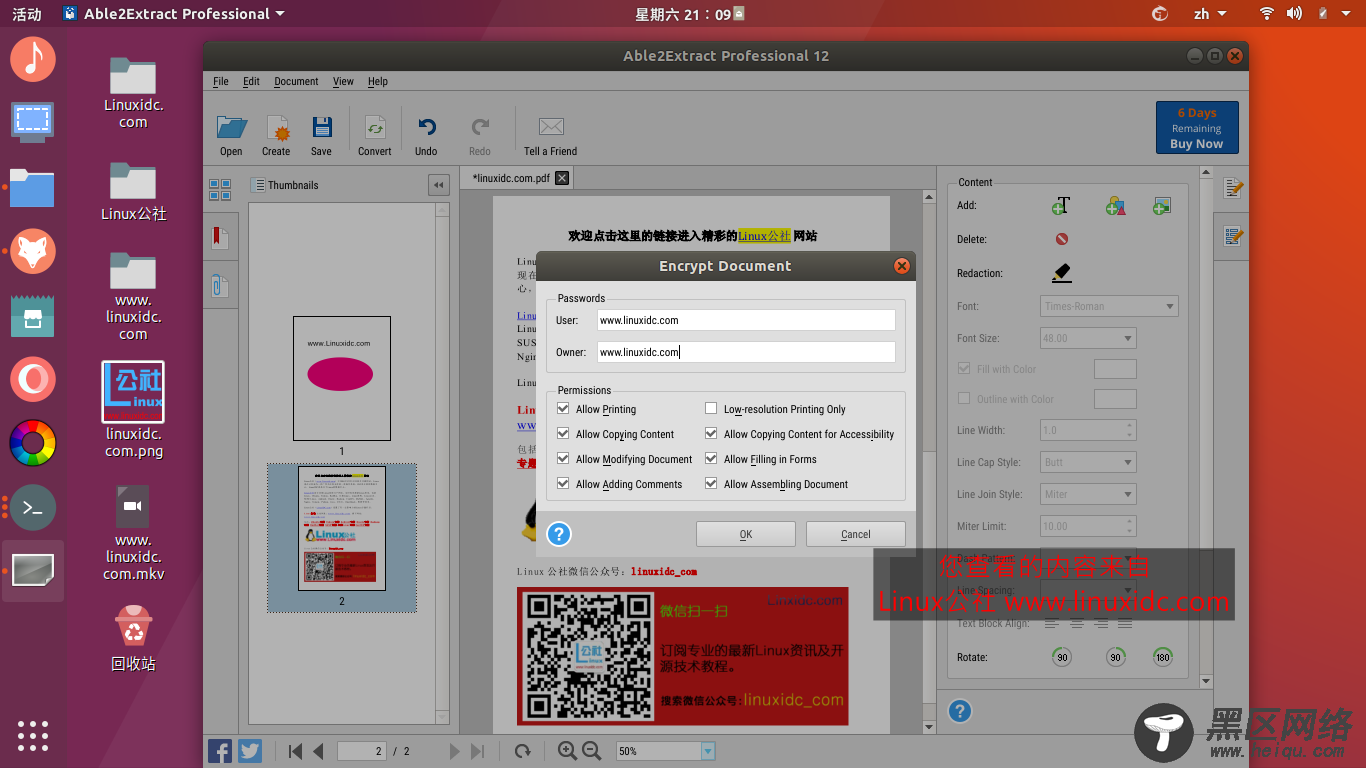Click the Buy Now trial button
Screen dimensions: 1366x768
(1197, 128)
